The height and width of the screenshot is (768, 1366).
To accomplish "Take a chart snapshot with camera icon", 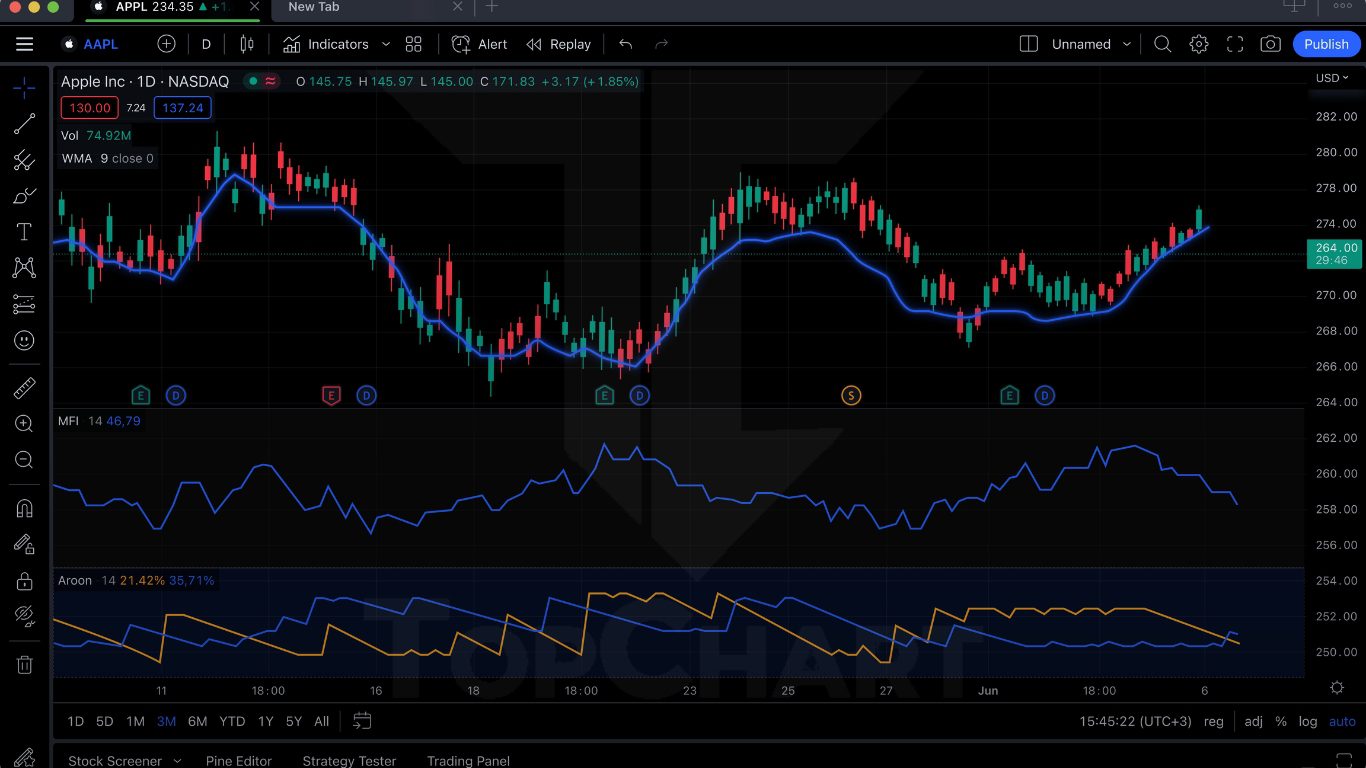I will click(1270, 44).
